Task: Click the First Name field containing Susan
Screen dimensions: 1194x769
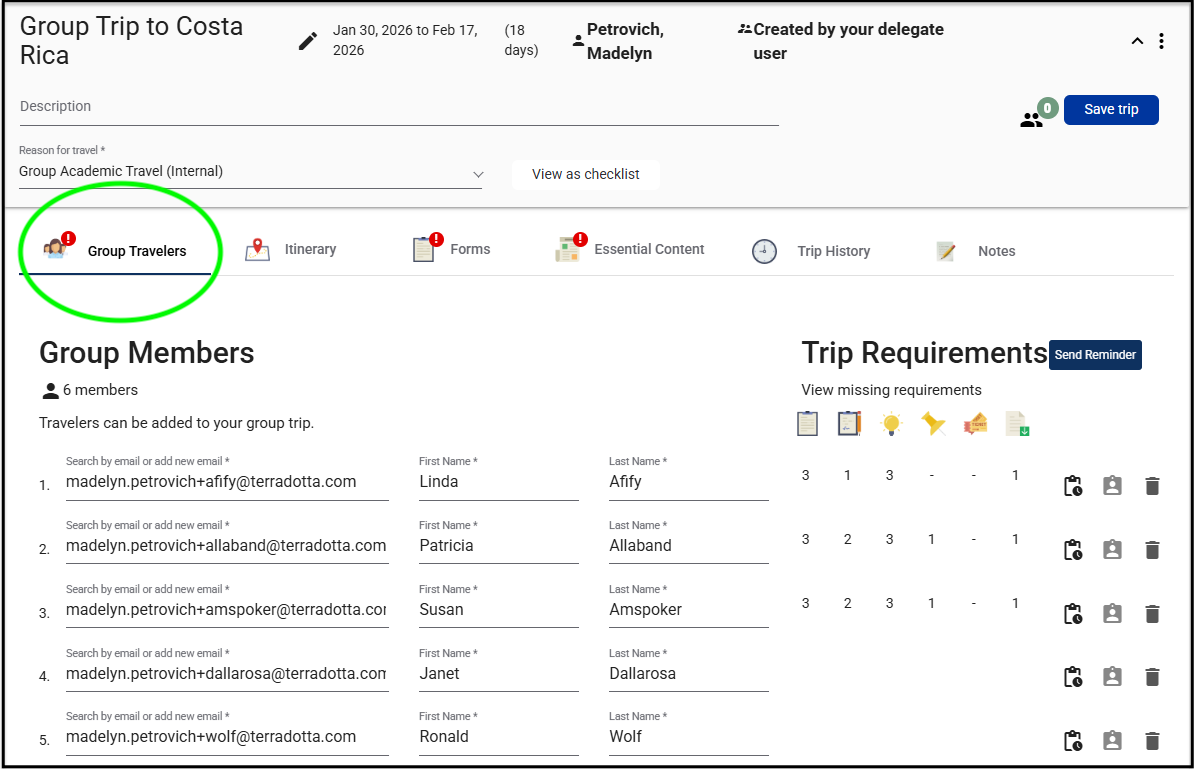Action: (499, 610)
